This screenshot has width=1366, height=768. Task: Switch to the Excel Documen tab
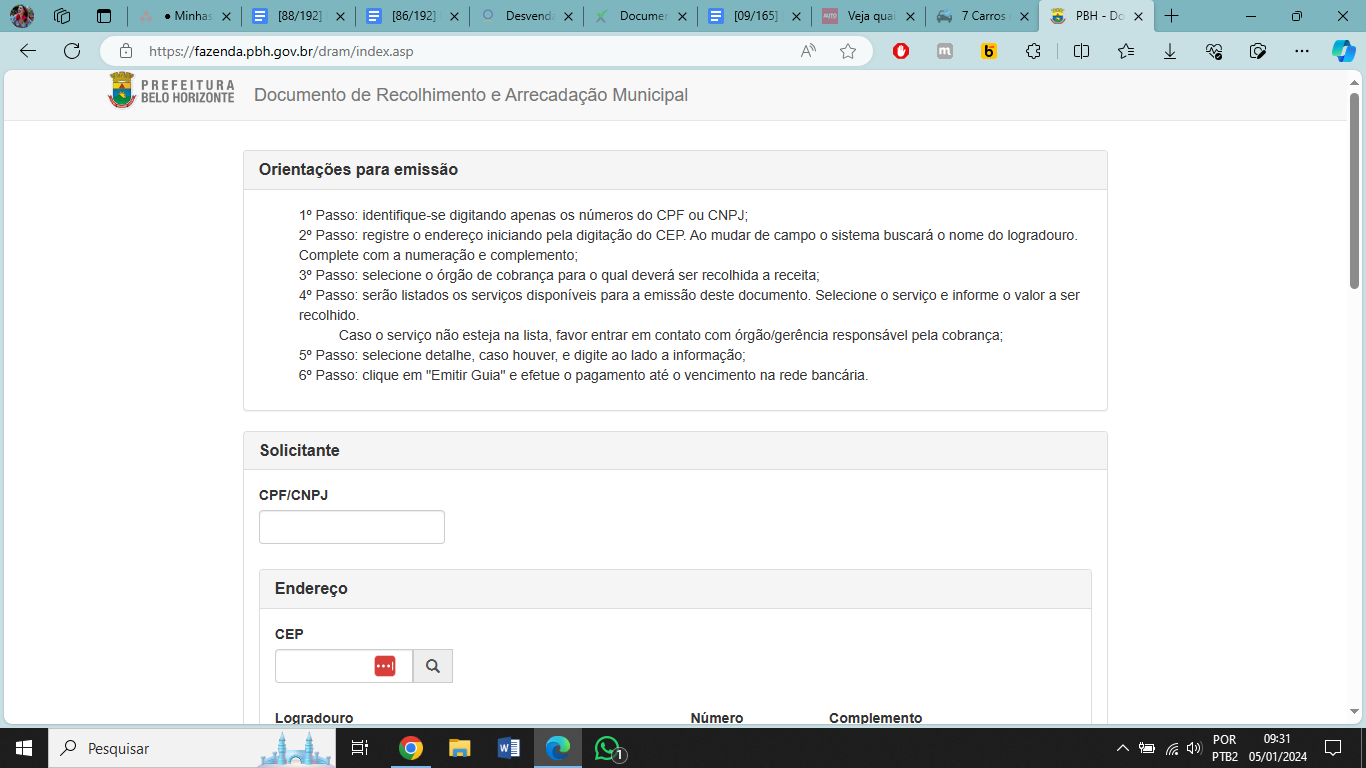click(x=641, y=16)
